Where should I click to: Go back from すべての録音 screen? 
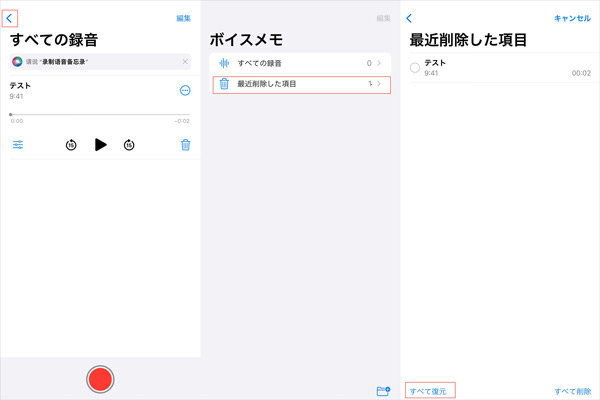pyautogui.click(x=9, y=18)
